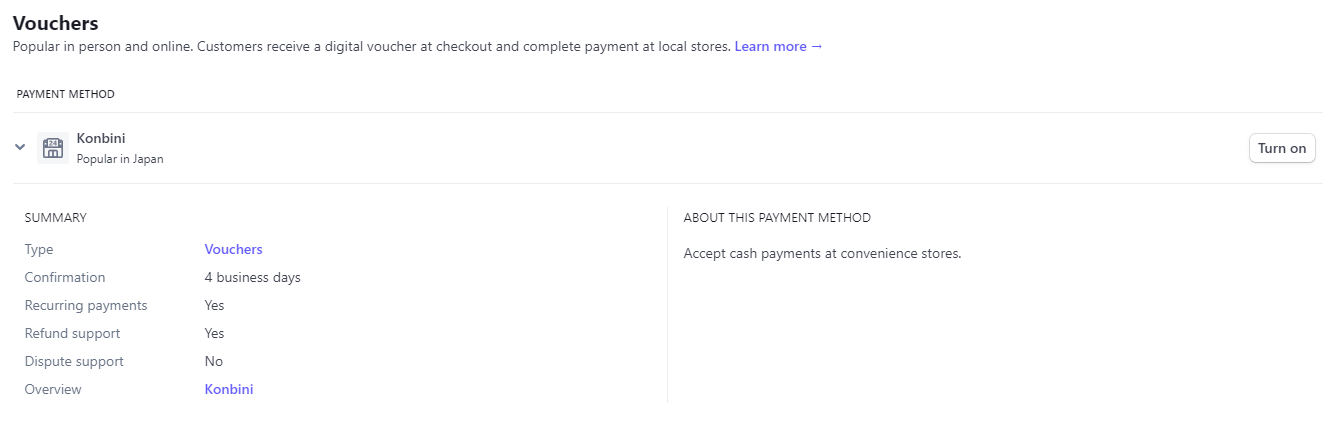Click the Overview label in summary
The width and height of the screenshot is (1334, 422).
53,389
